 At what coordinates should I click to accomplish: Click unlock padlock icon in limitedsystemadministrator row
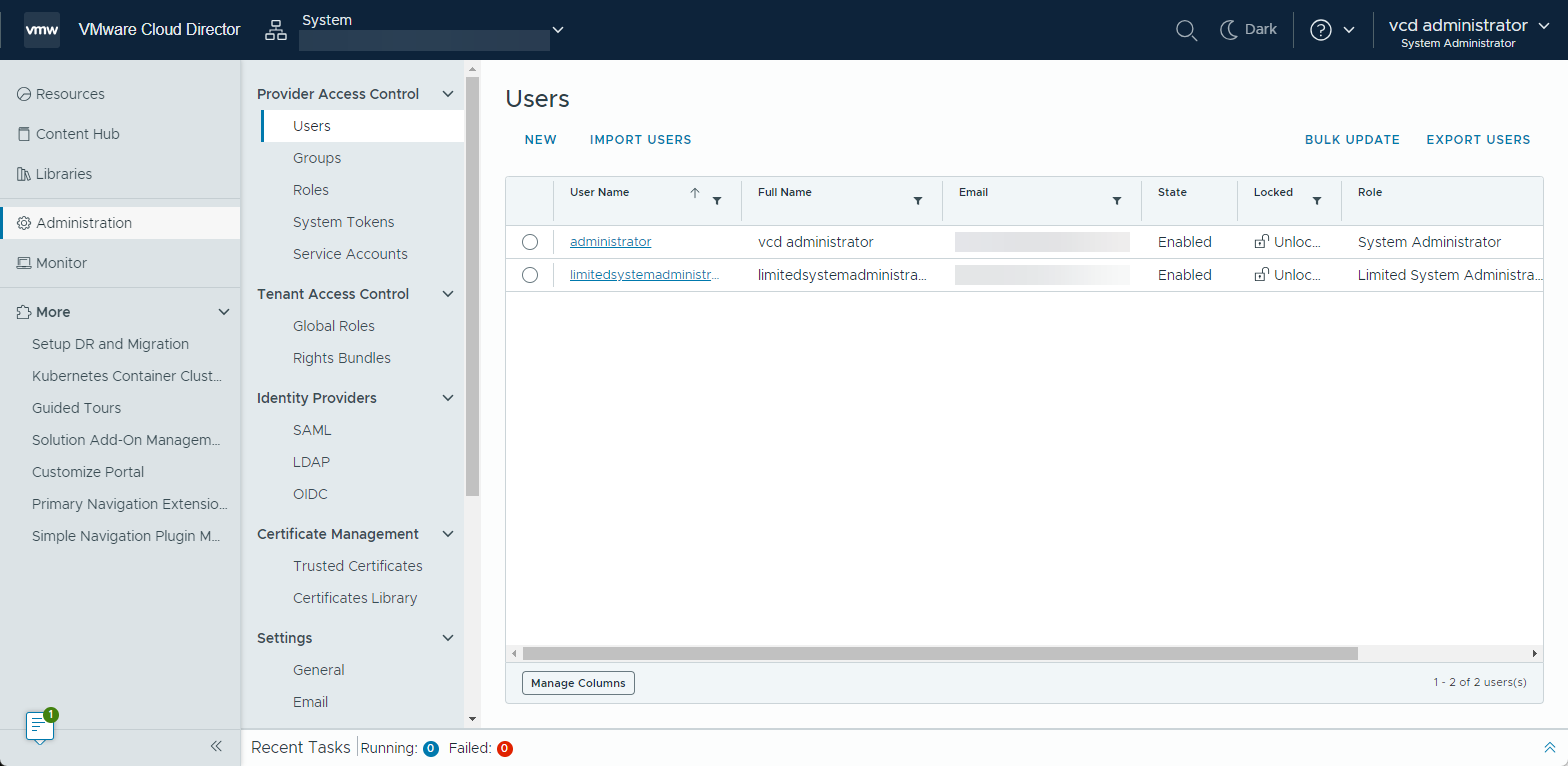[x=1262, y=275]
